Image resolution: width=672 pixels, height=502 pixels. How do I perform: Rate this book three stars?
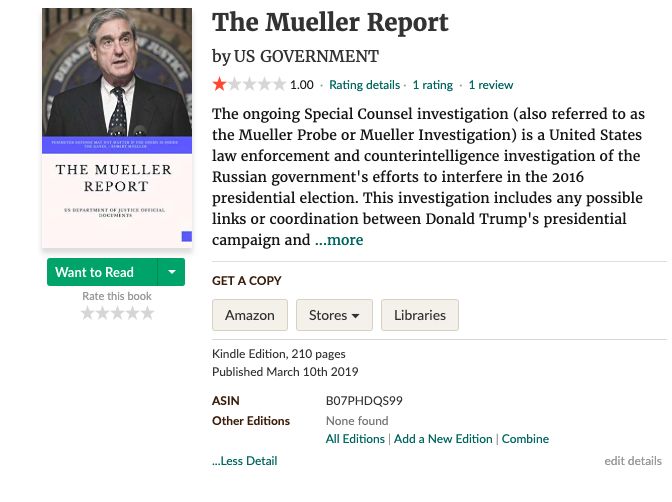click(117, 313)
